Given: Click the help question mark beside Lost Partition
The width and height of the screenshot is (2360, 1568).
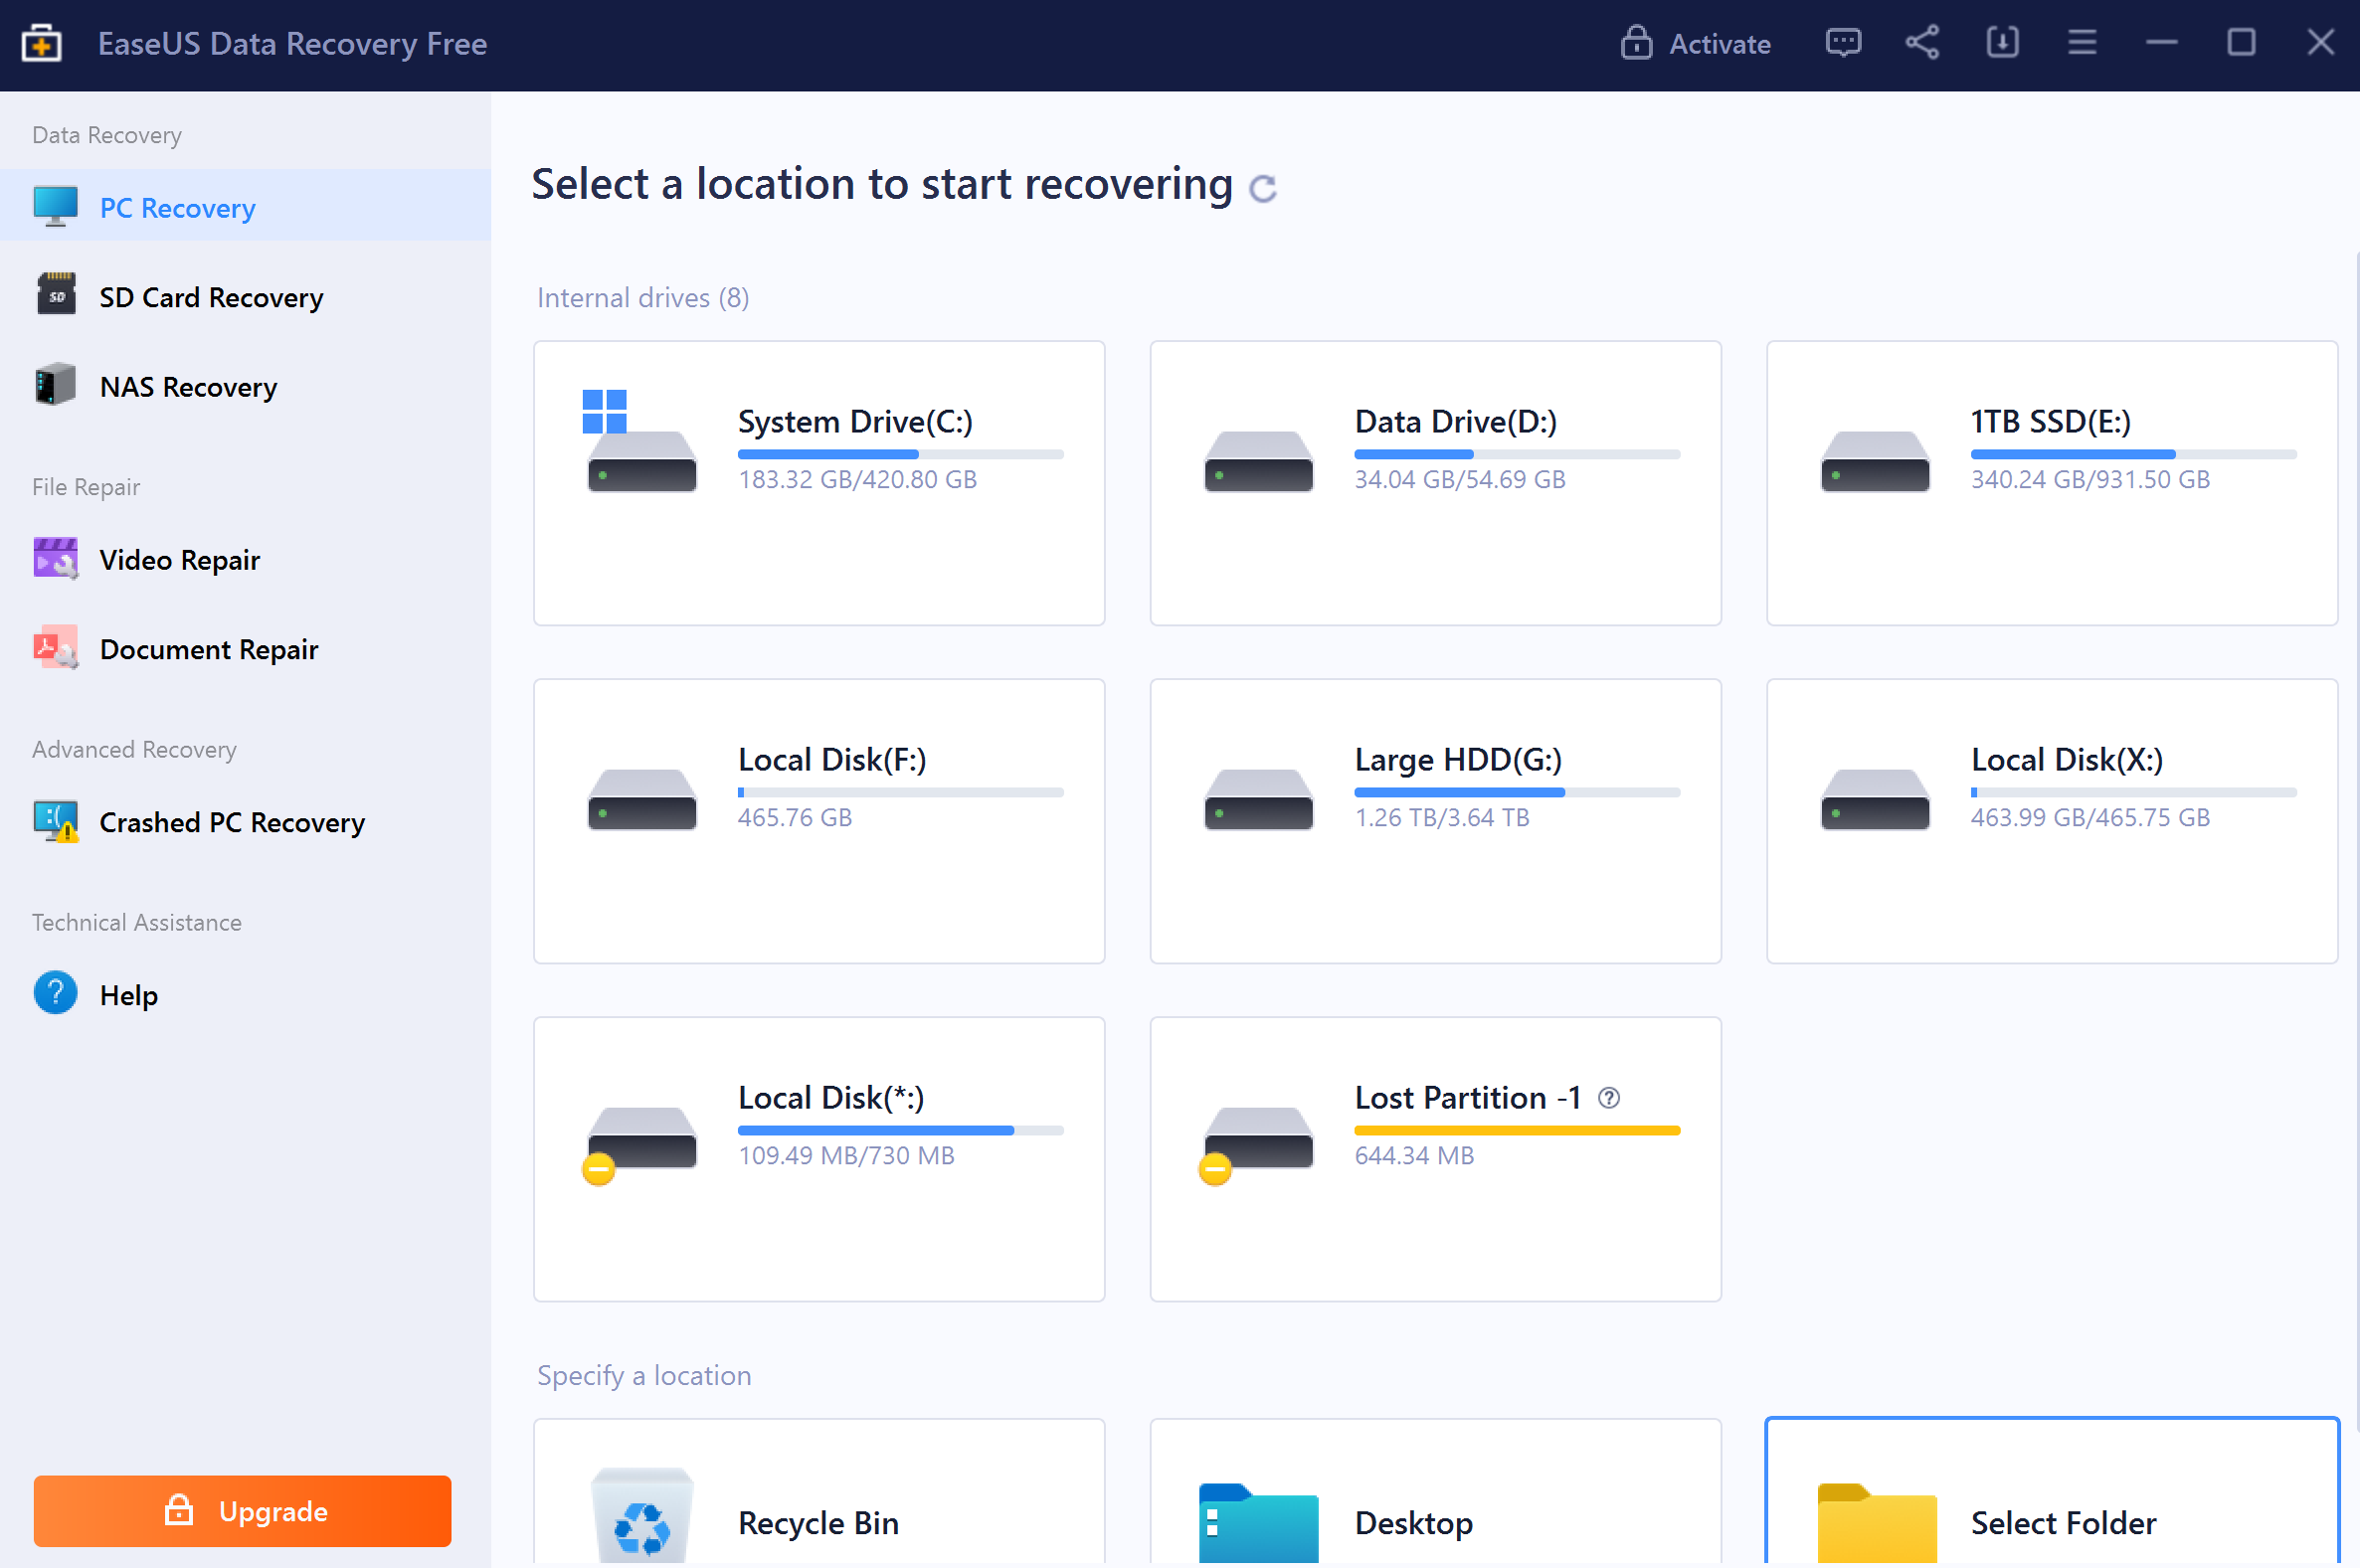Looking at the screenshot, I should pyautogui.click(x=1609, y=1098).
